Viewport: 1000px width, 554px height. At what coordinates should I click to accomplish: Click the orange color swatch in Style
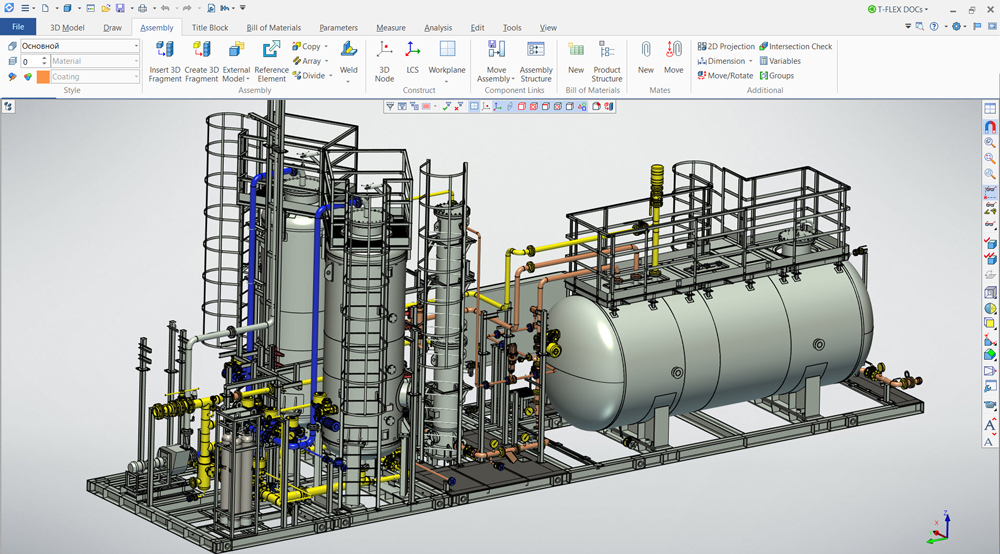coord(43,77)
